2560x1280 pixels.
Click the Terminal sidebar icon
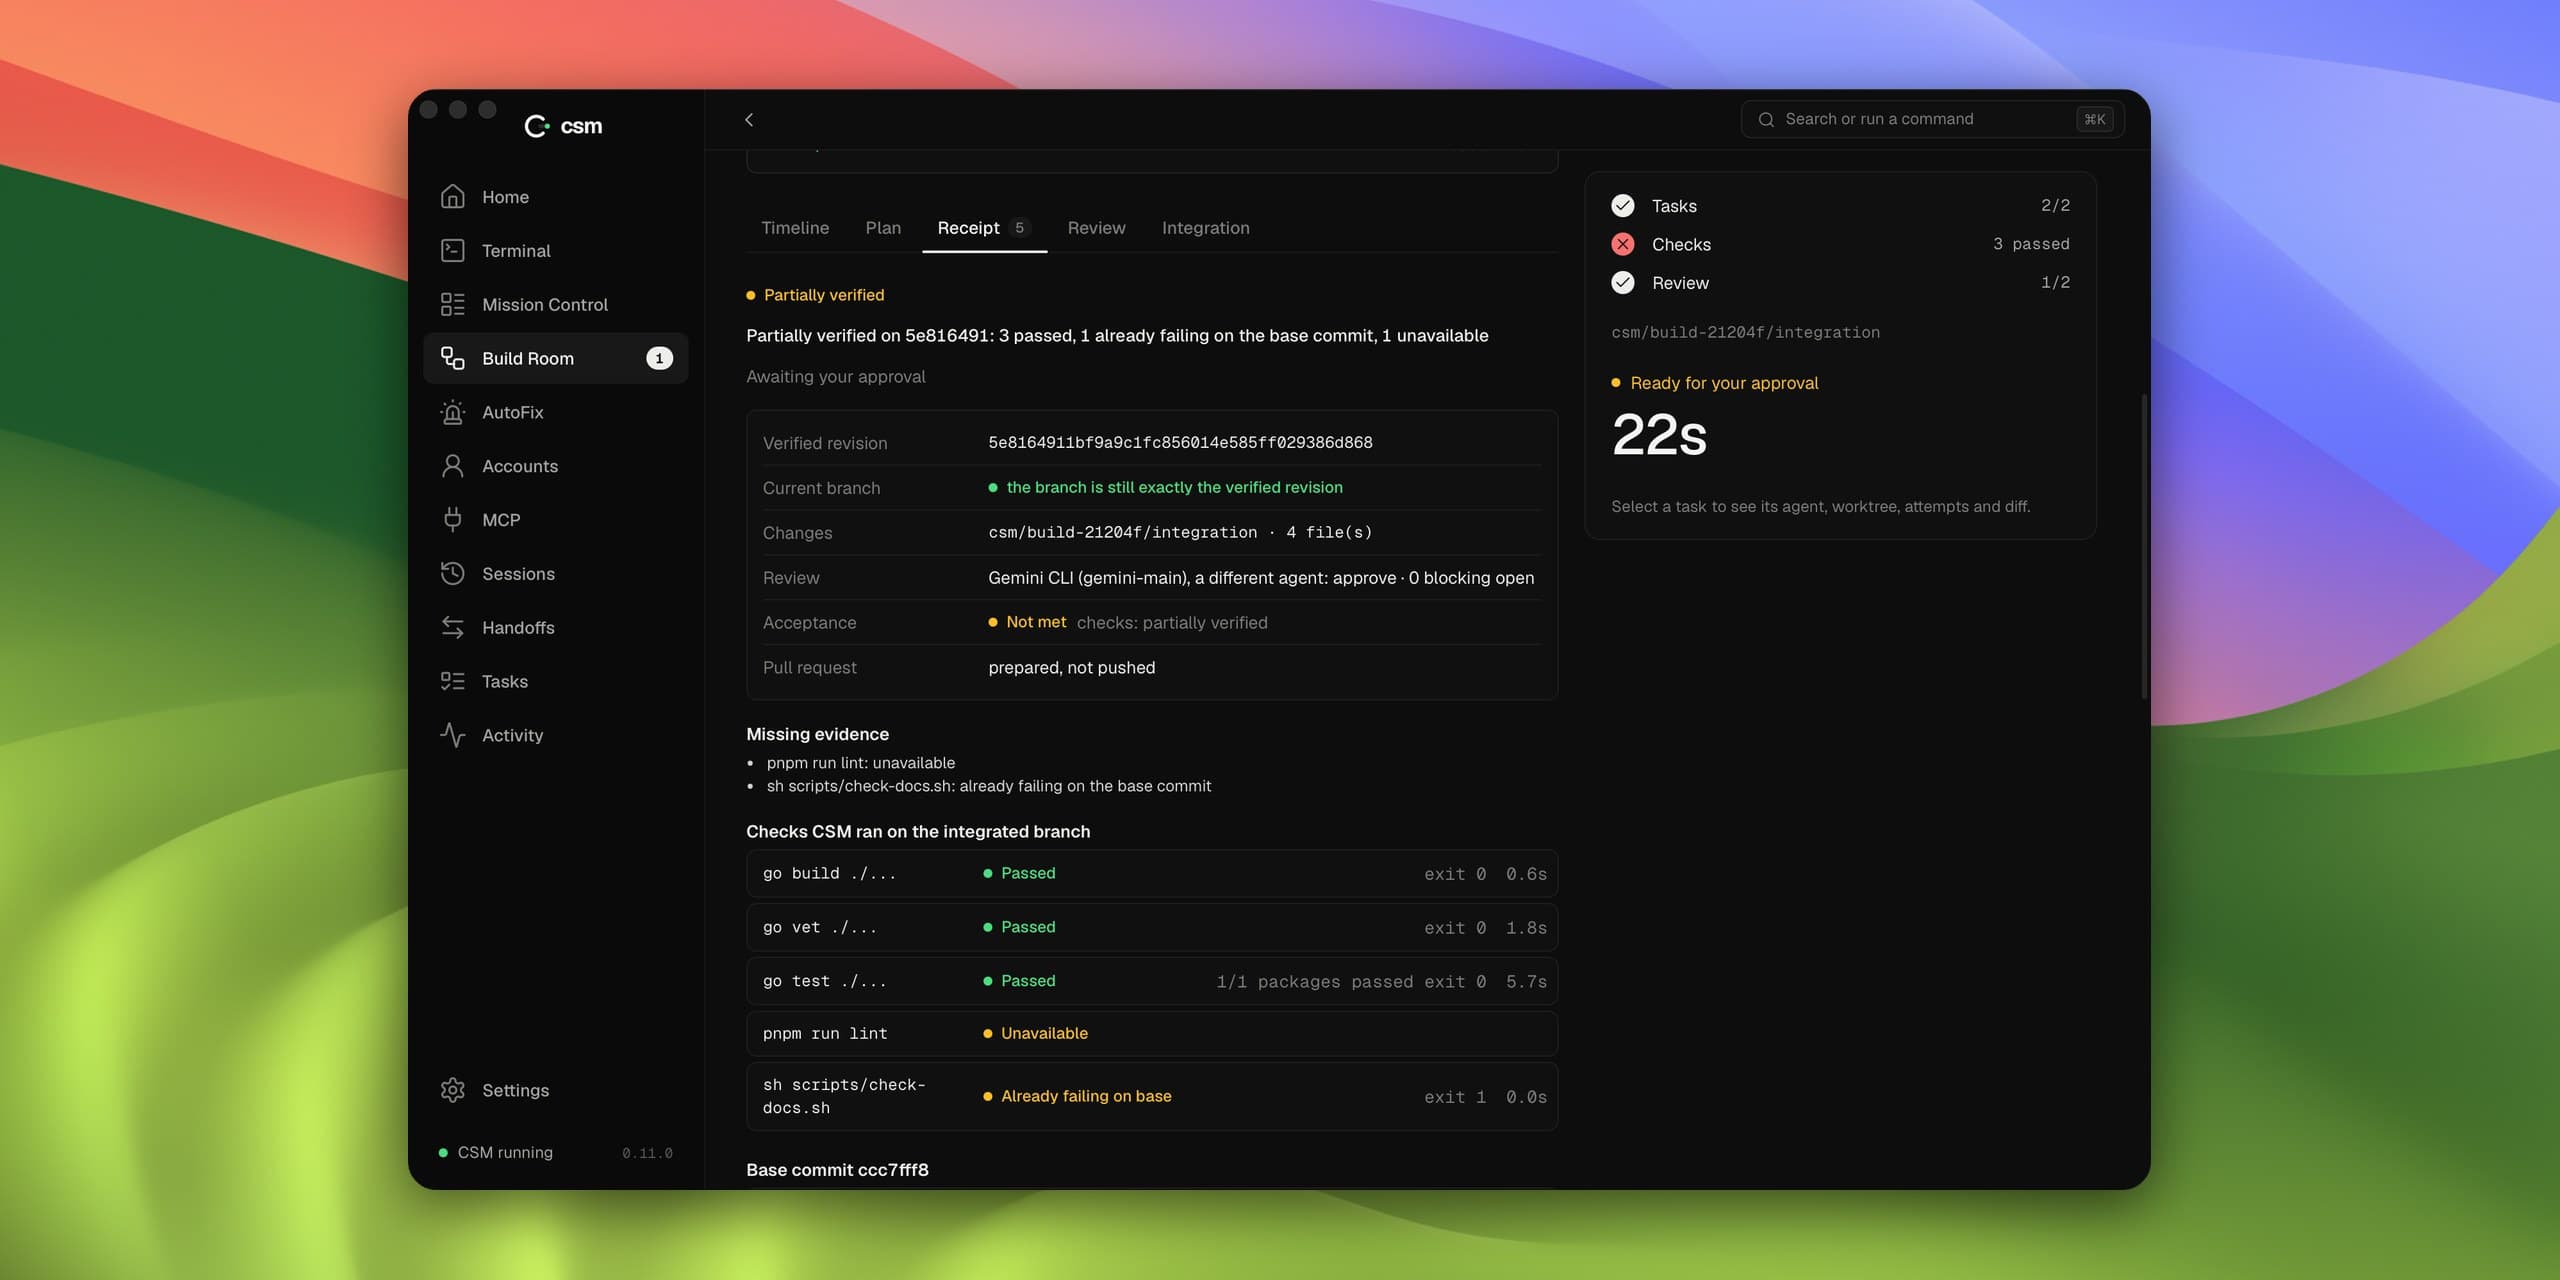click(x=453, y=250)
